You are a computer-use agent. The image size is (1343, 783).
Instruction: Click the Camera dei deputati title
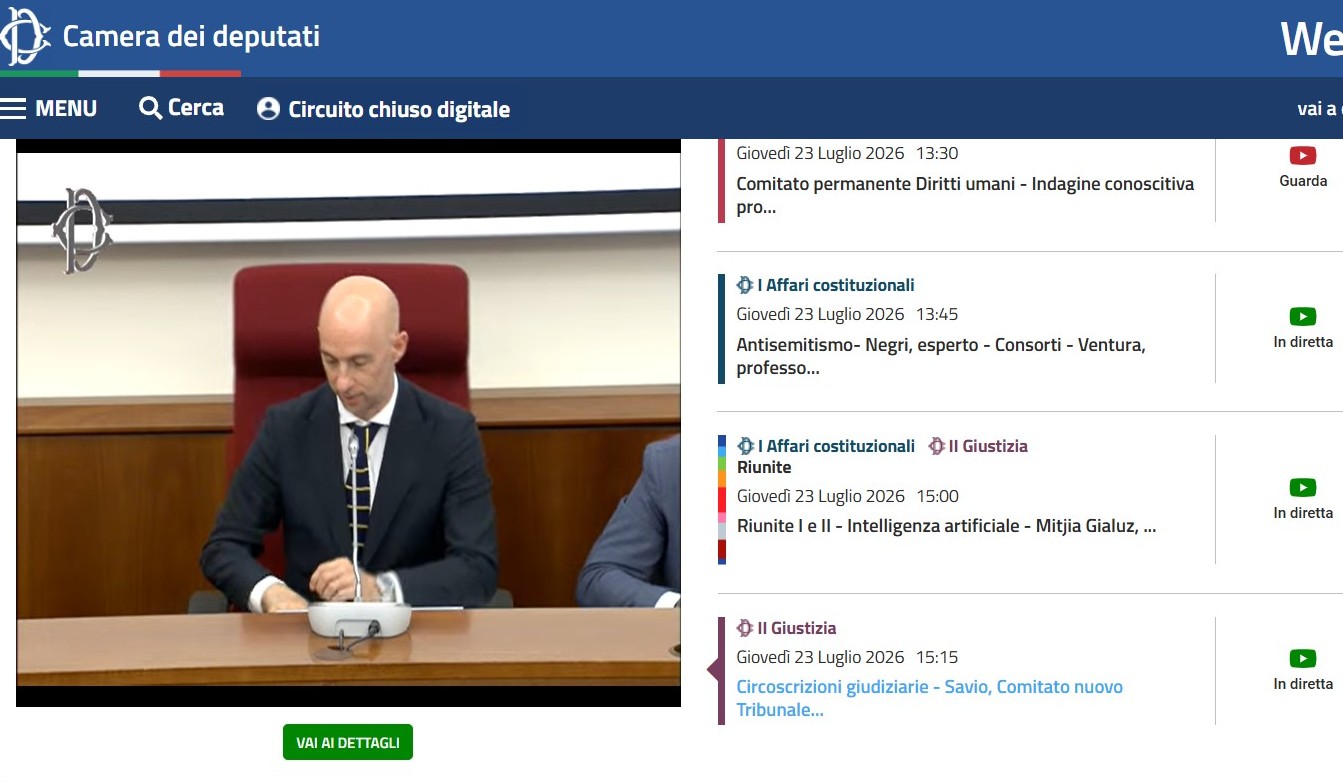click(x=191, y=37)
